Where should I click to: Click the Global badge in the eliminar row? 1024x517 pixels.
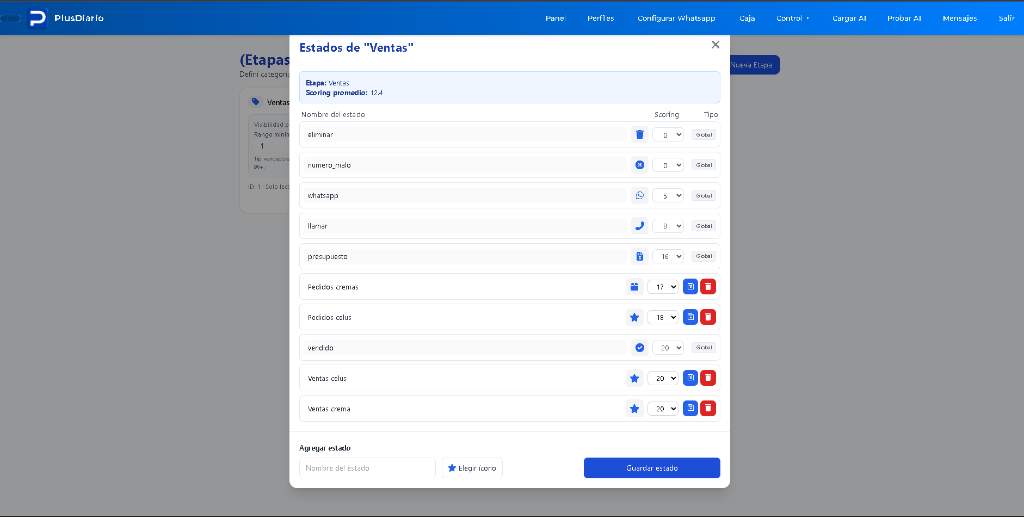pos(704,134)
